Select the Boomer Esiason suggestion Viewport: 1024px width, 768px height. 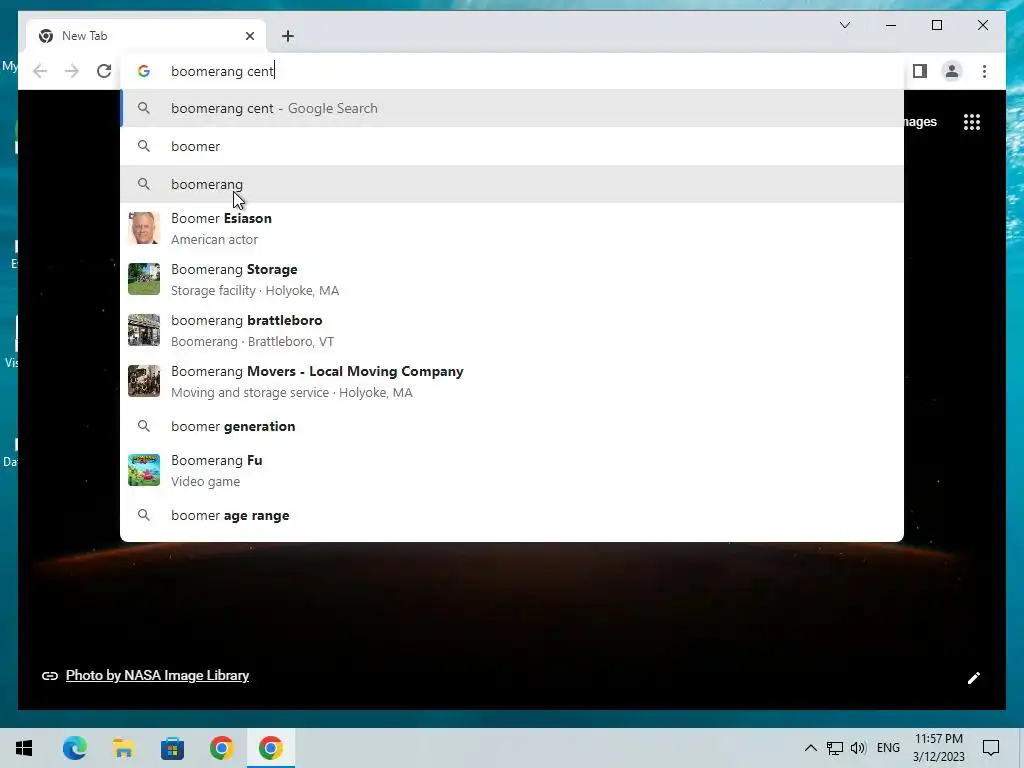click(512, 229)
